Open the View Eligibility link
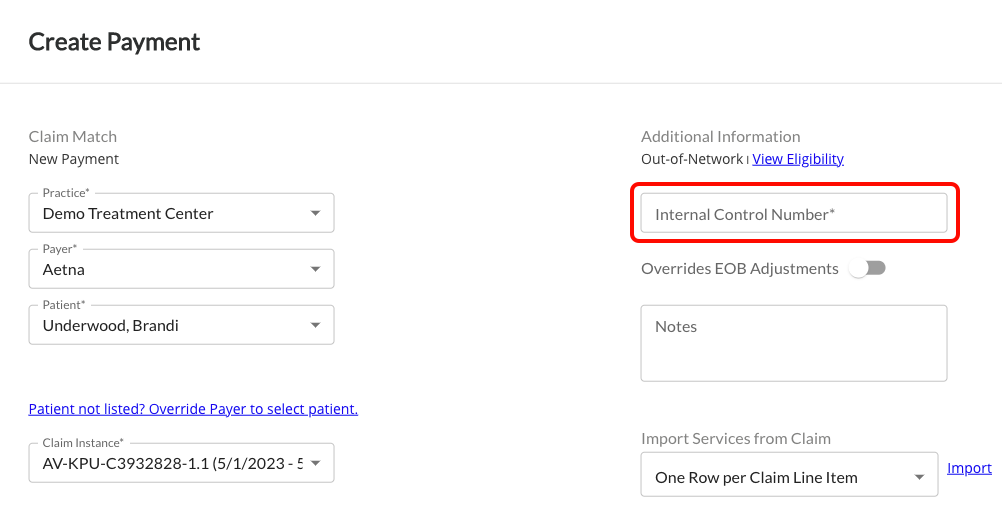This screenshot has height=512, width=1002. [798, 159]
